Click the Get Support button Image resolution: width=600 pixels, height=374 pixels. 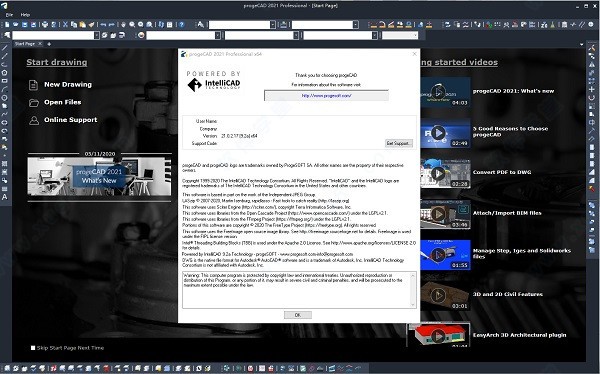tap(399, 143)
